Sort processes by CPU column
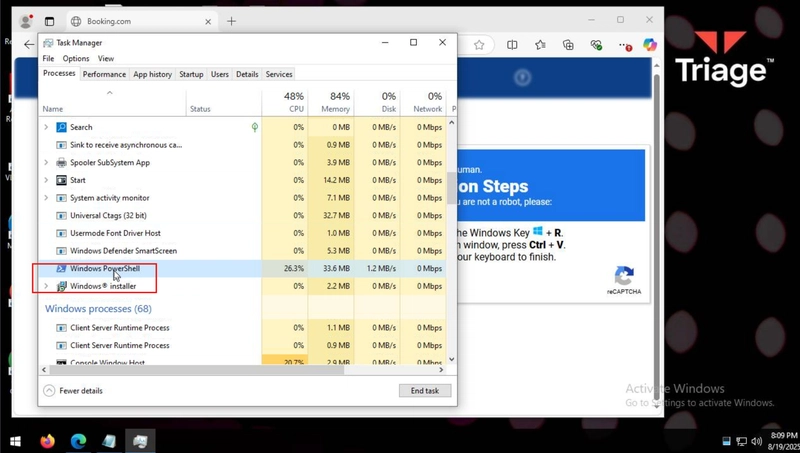Screen dimensions: 800x453 [x=285, y=103]
